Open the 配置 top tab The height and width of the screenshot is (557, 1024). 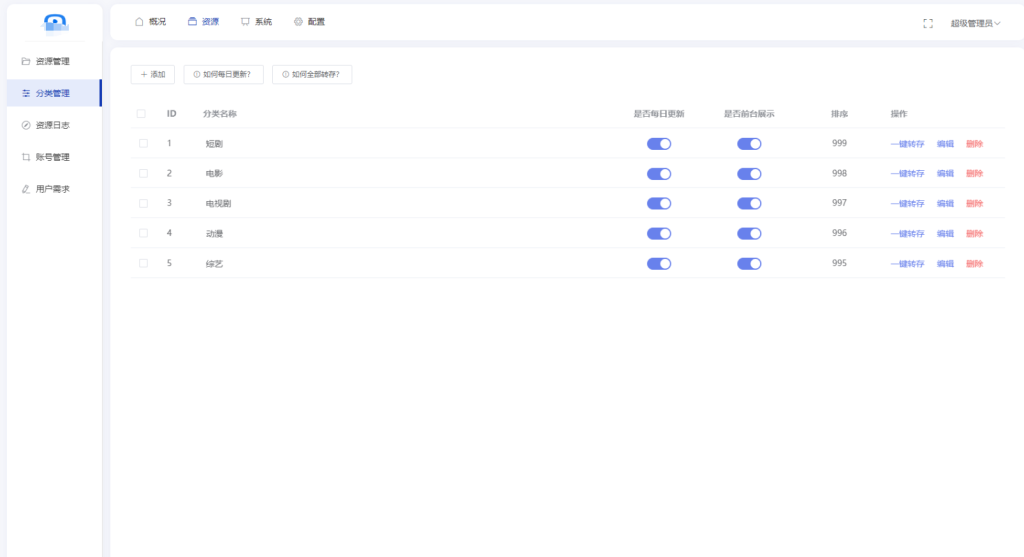[x=309, y=22]
